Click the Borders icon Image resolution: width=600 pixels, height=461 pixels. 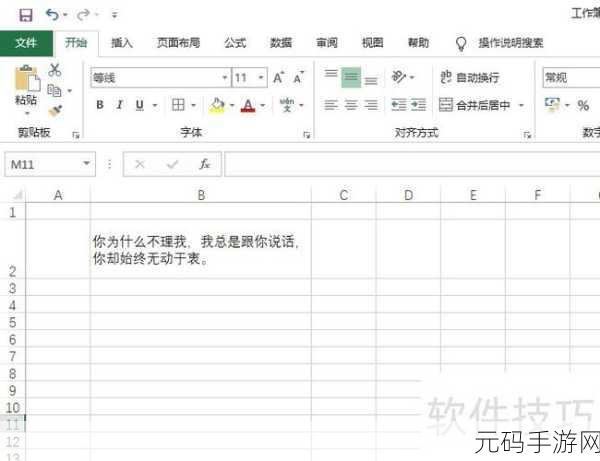coord(178,105)
